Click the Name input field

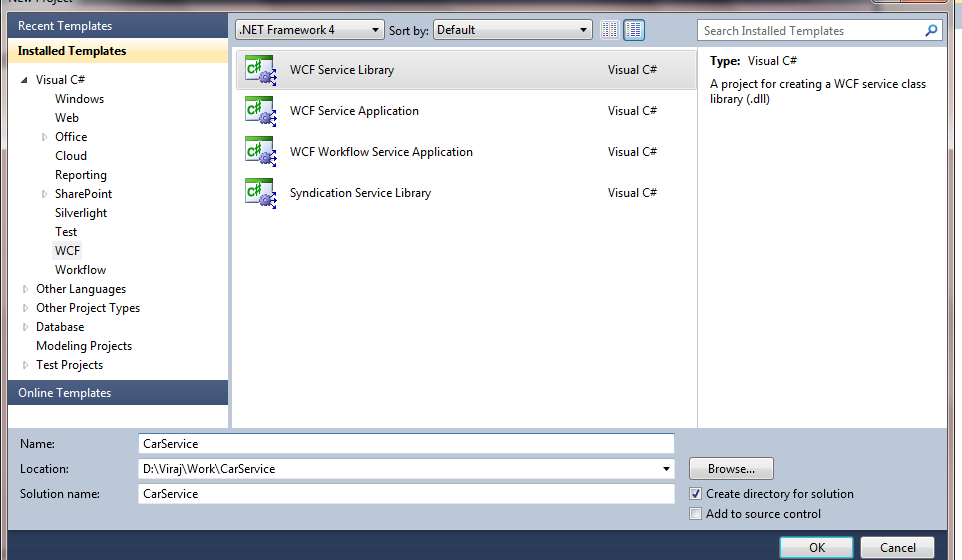[x=406, y=443]
